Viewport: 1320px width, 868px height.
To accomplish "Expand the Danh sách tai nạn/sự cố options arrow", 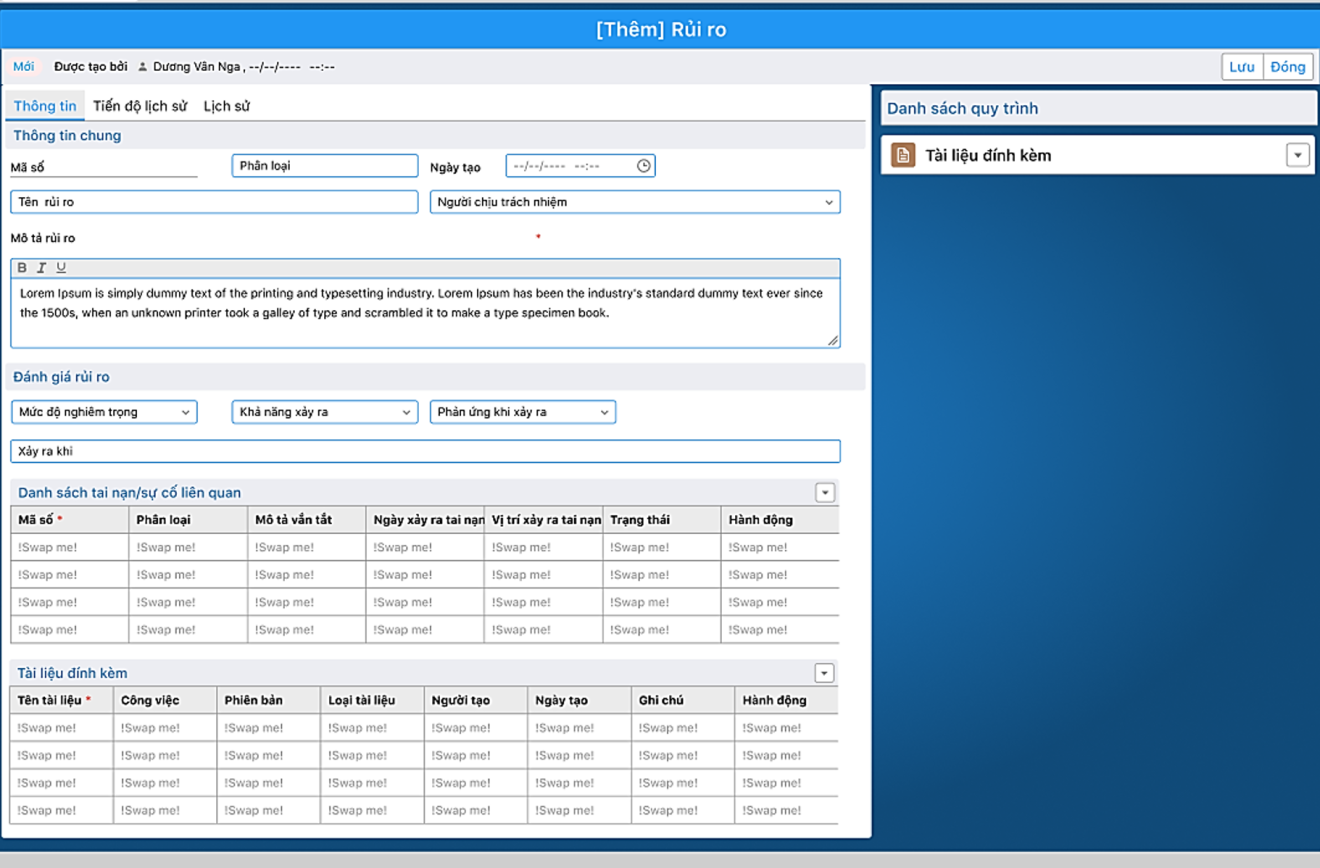I will pyautogui.click(x=824, y=492).
